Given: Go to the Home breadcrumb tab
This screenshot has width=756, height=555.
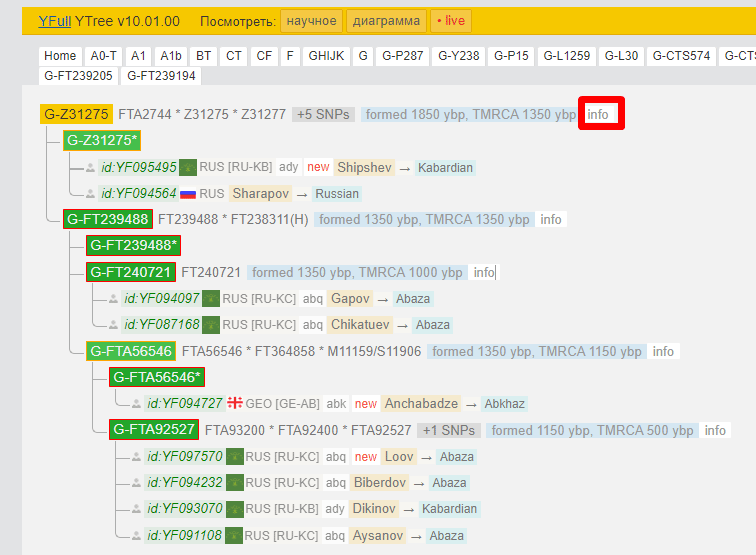Looking at the screenshot, I should click(60, 56).
